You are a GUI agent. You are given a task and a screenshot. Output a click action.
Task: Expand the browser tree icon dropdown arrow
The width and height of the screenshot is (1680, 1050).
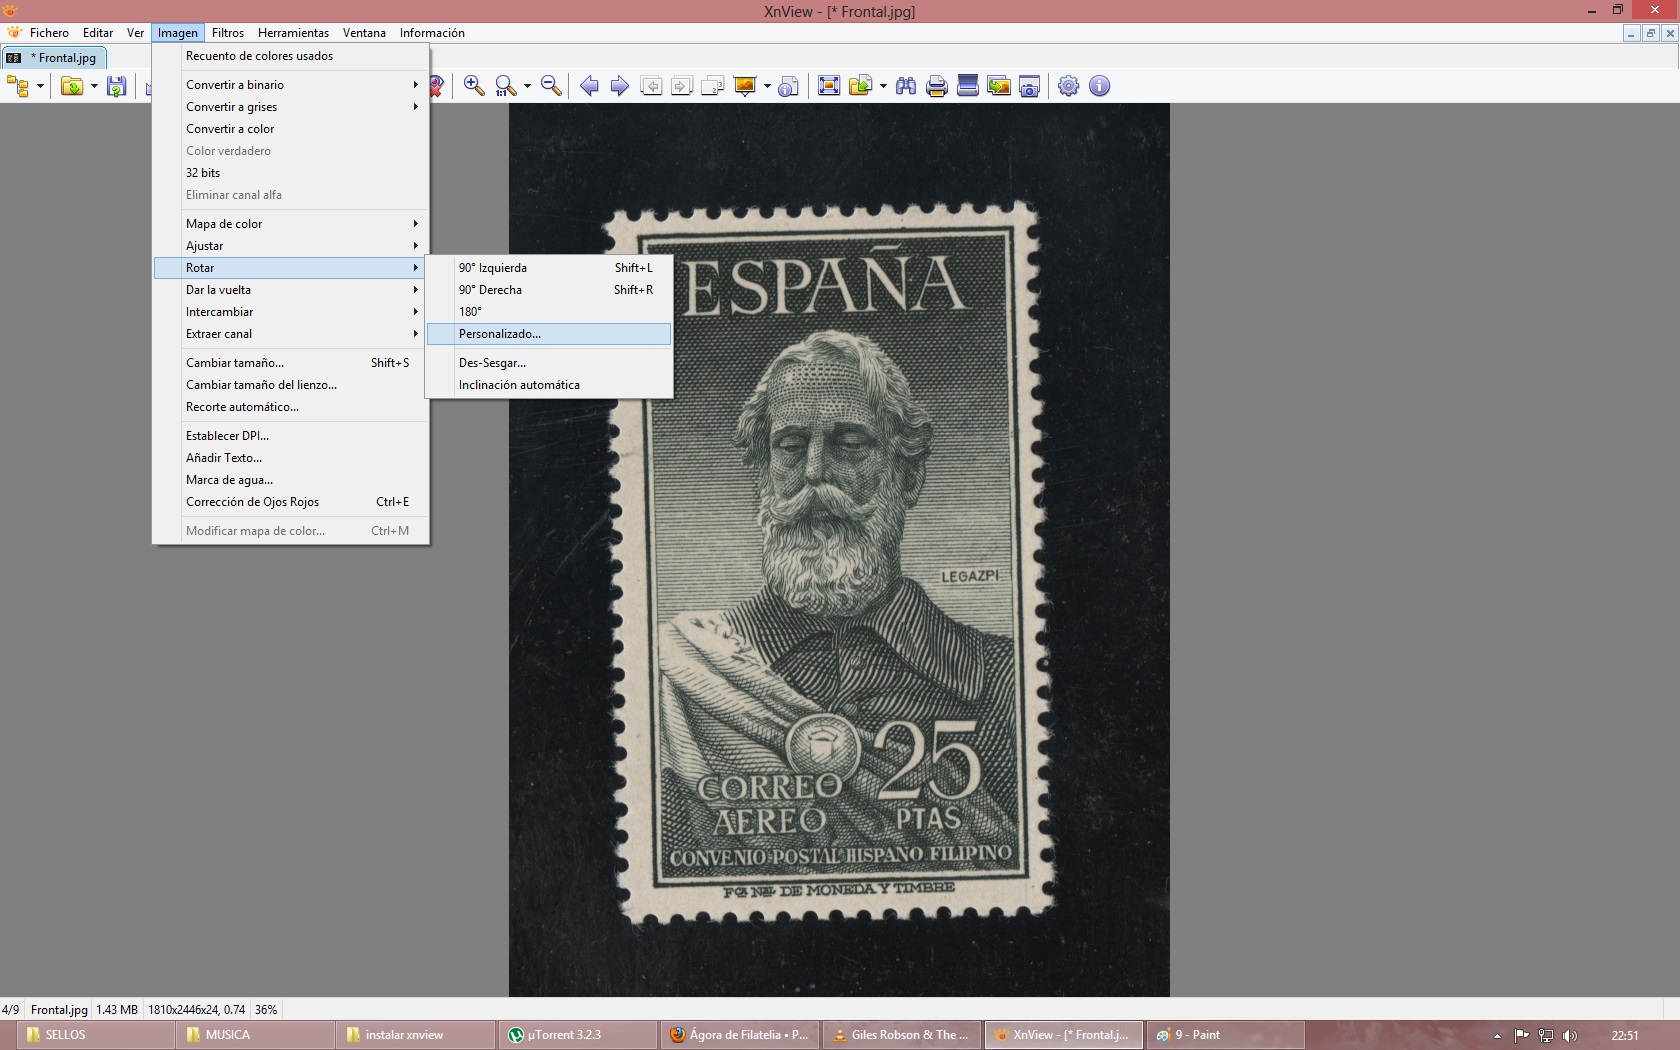click(40, 86)
